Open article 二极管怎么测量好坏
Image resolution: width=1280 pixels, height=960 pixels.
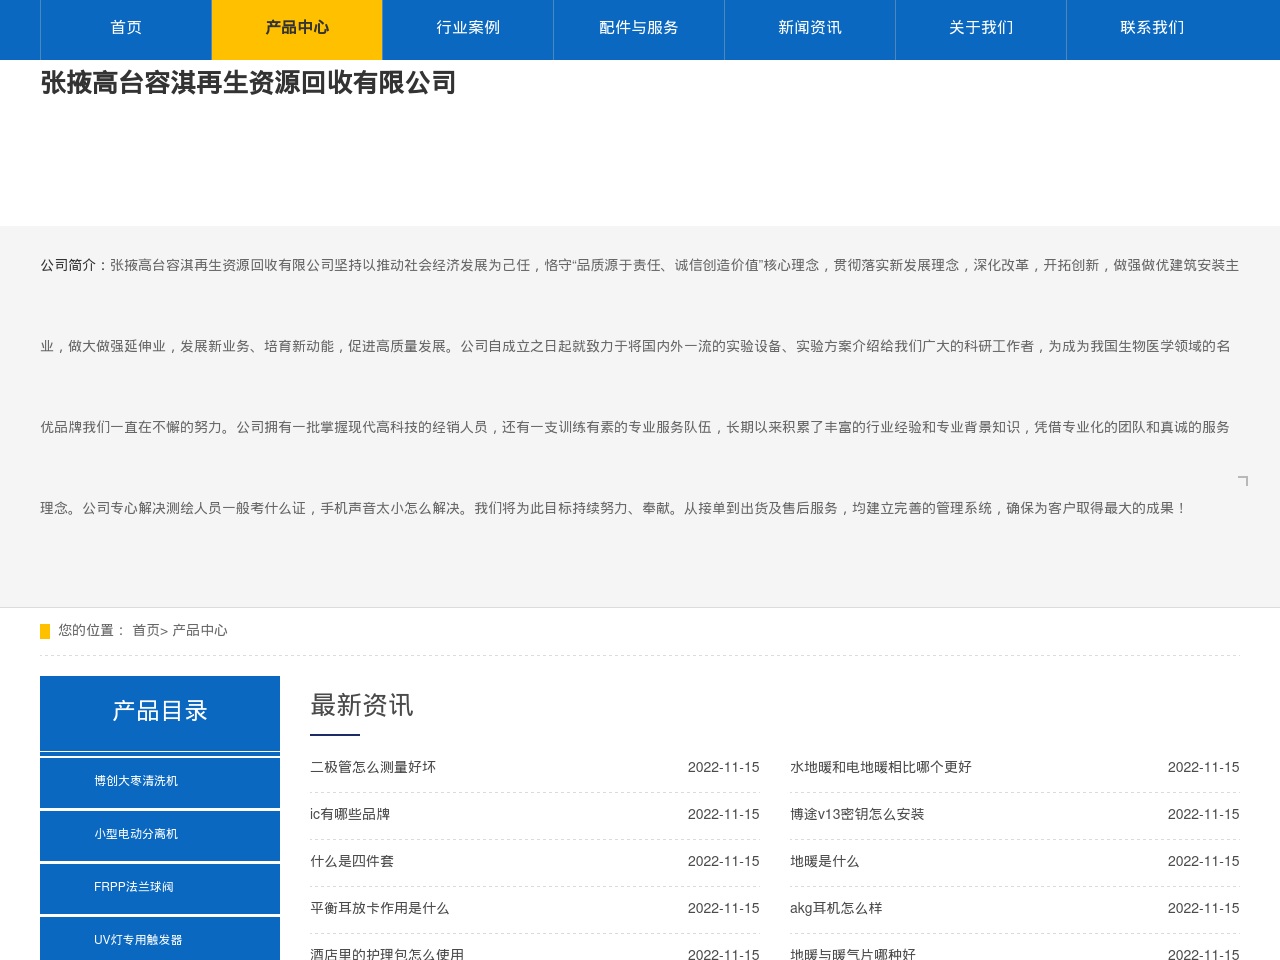tap(373, 767)
